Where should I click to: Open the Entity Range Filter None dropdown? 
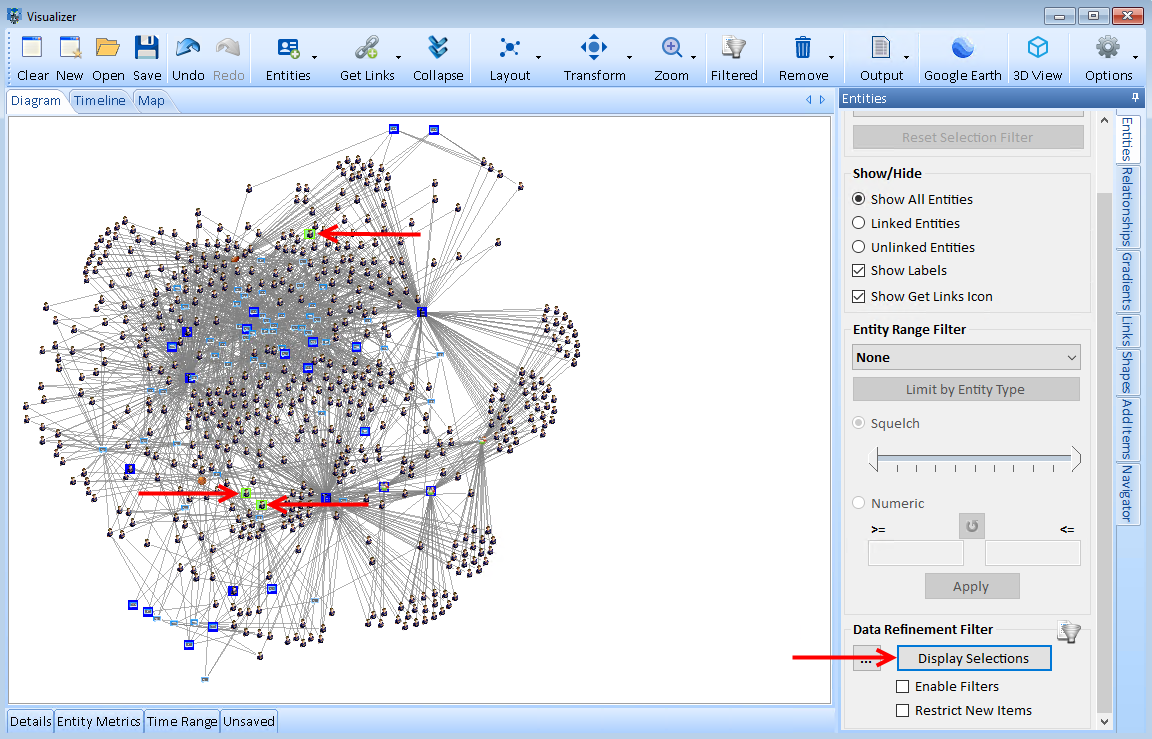click(966, 357)
